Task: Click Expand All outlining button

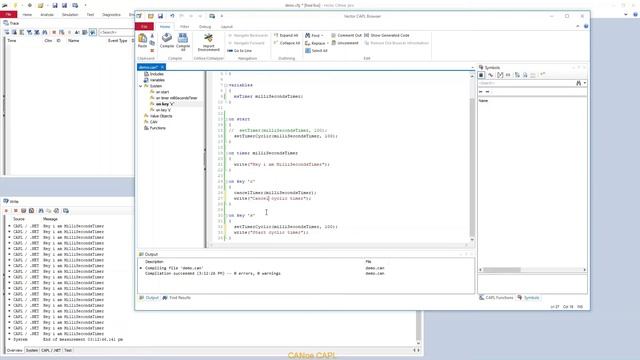Action: click(x=286, y=36)
